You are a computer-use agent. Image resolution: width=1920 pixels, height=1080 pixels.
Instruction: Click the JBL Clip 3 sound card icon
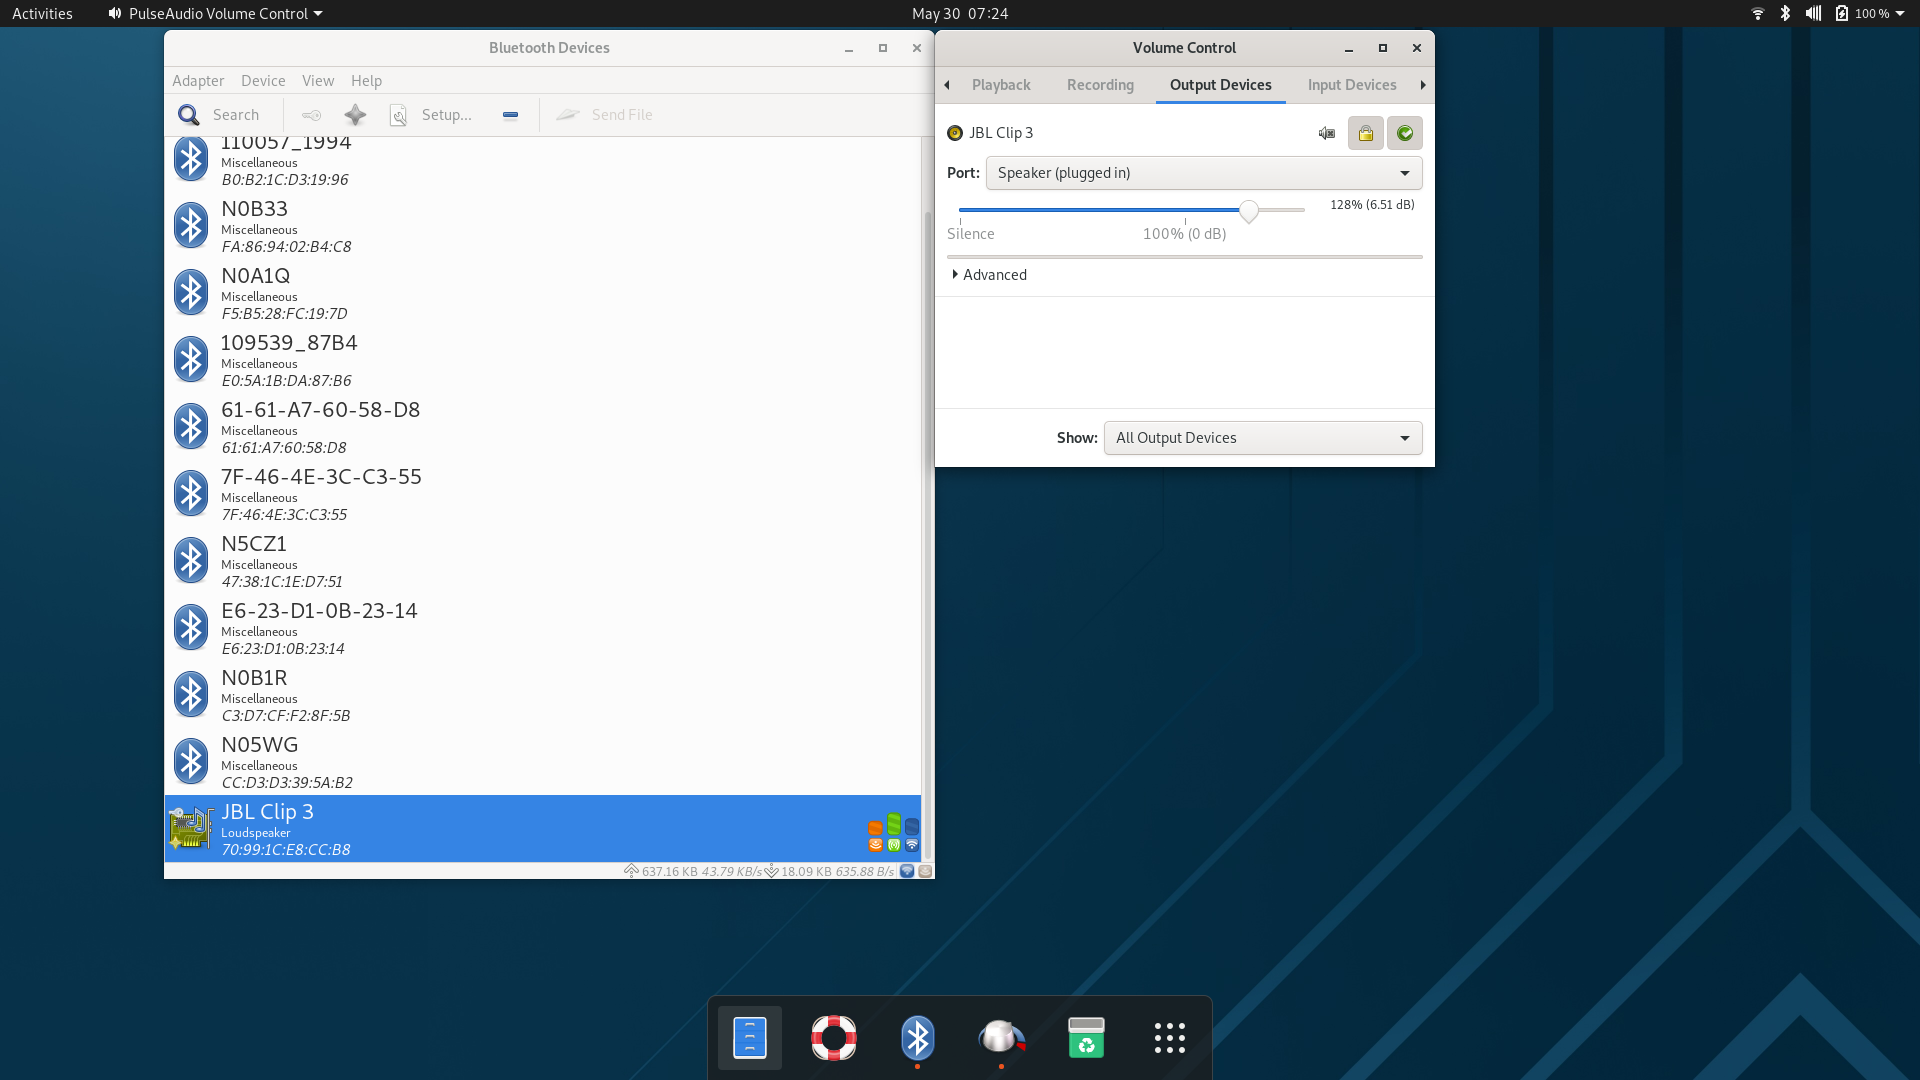pyautogui.click(x=191, y=829)
